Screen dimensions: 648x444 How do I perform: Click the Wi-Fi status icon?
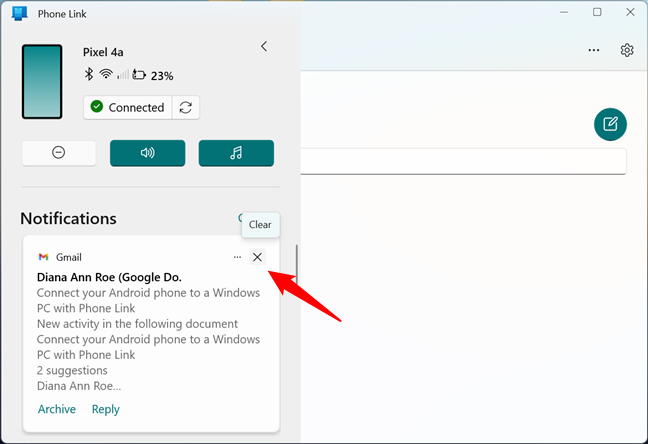106,74
